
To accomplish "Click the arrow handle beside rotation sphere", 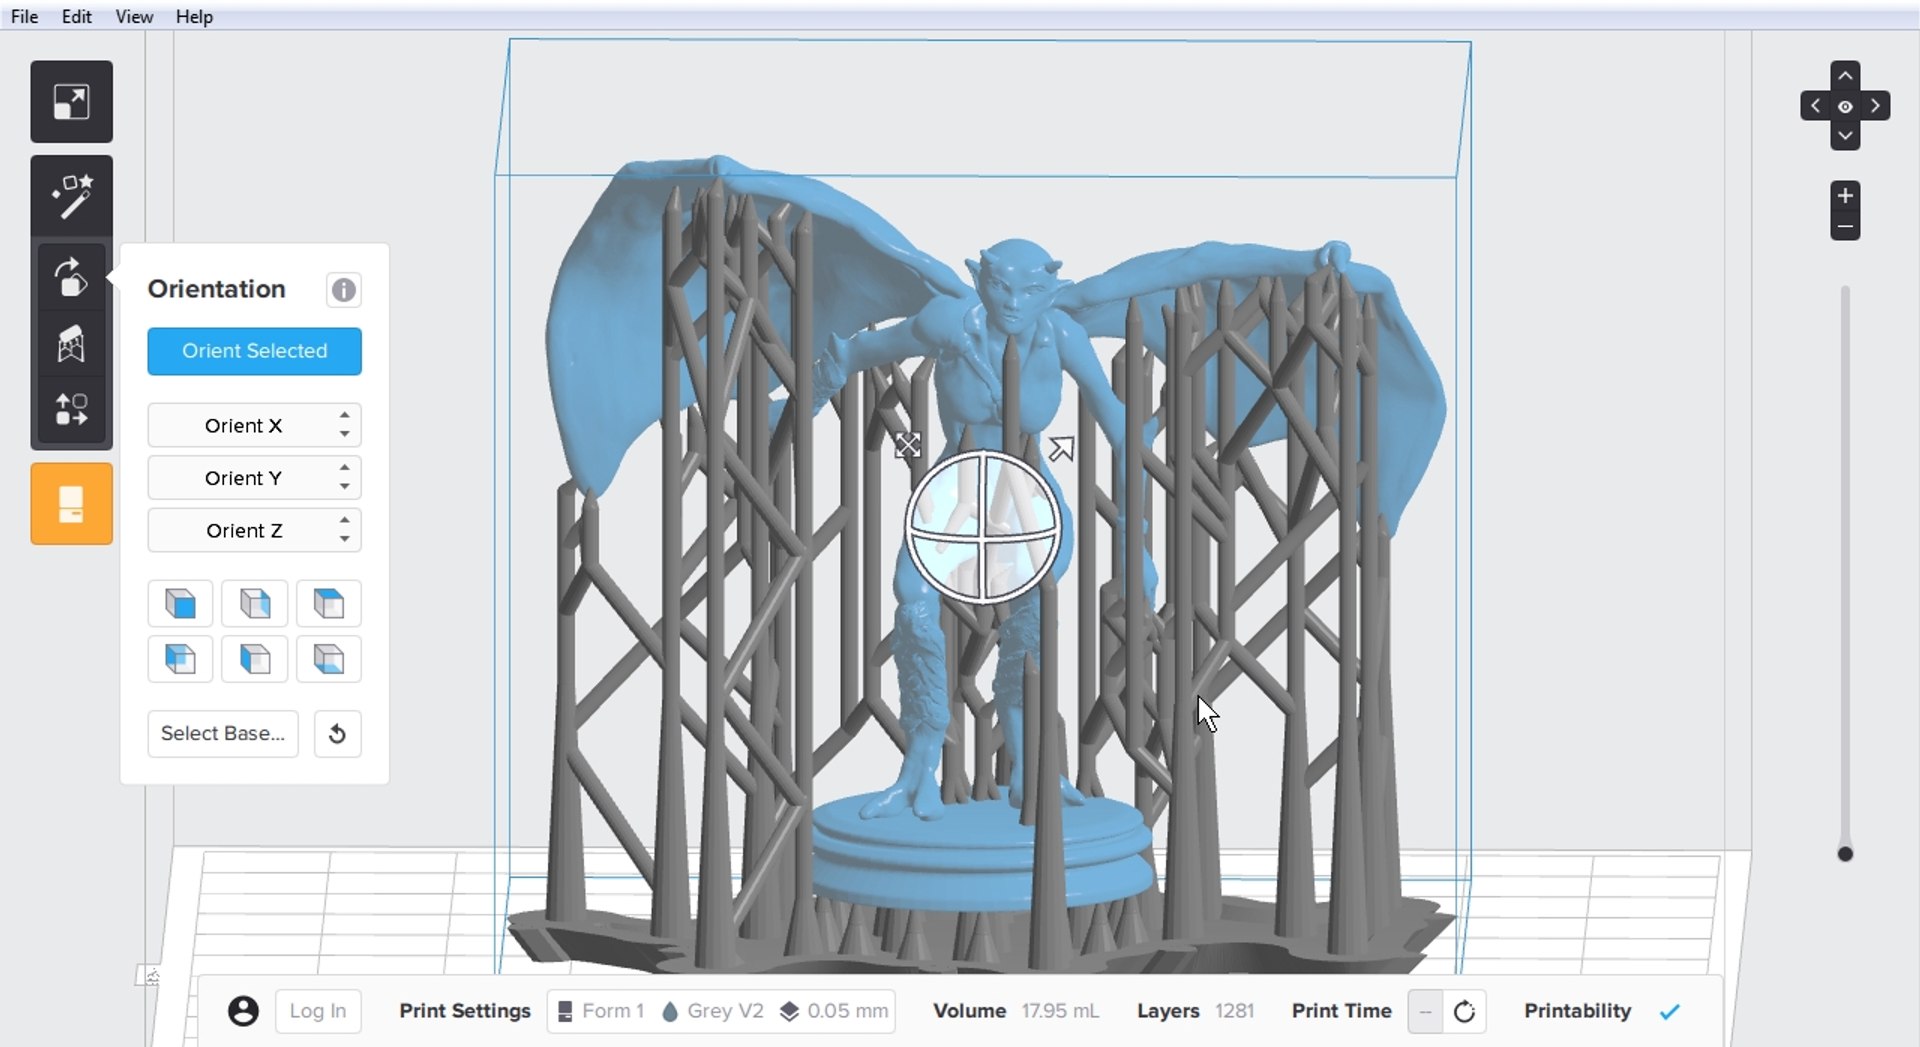I will pos(1061,449).
